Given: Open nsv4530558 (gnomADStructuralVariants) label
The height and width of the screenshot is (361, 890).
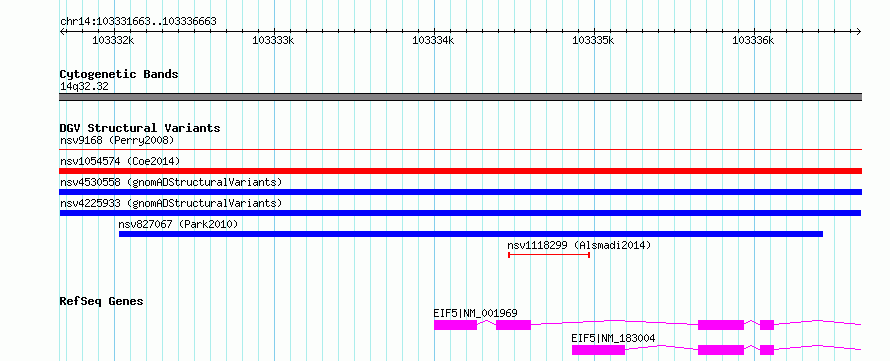Looking at the screenshot, I should [171, 182].
